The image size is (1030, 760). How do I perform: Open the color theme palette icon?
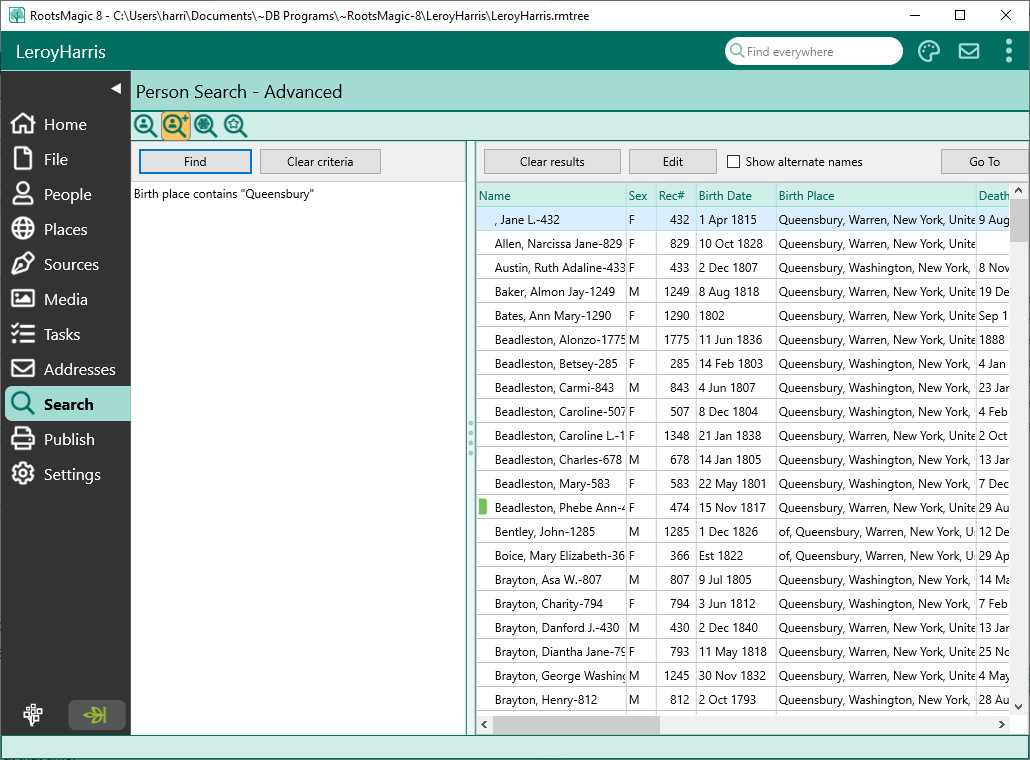tap(929, 52)
